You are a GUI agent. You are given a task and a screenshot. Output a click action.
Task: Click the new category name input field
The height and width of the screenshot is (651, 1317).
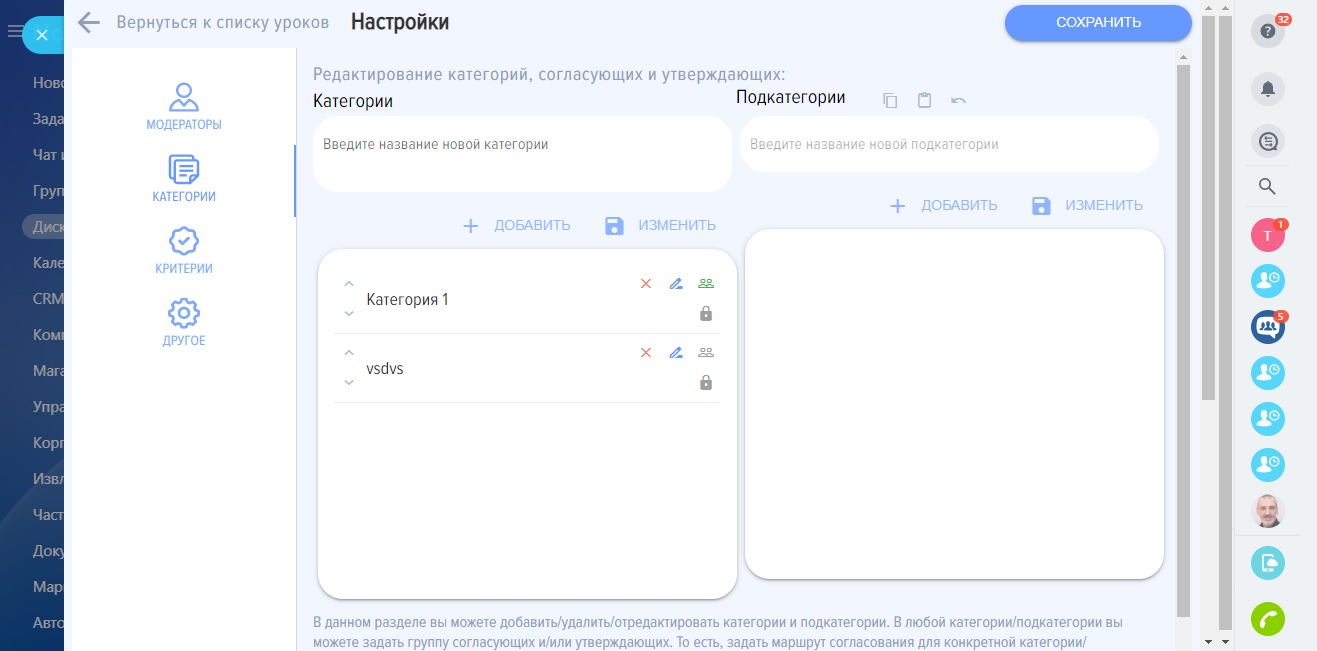(522, 145)
